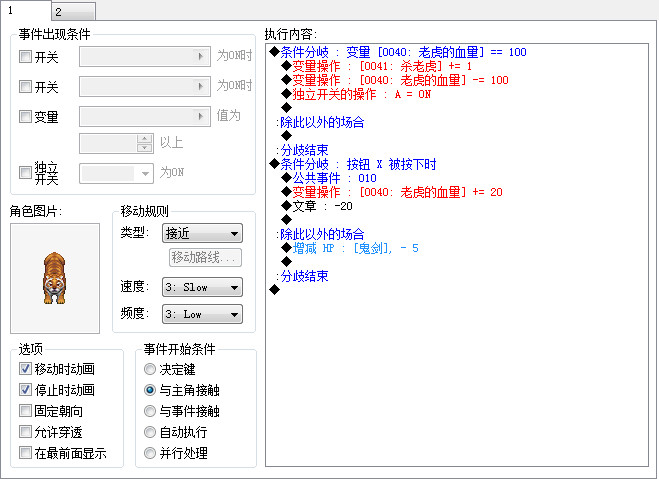Open the 频度 frequency dropdown

(202, 314)
